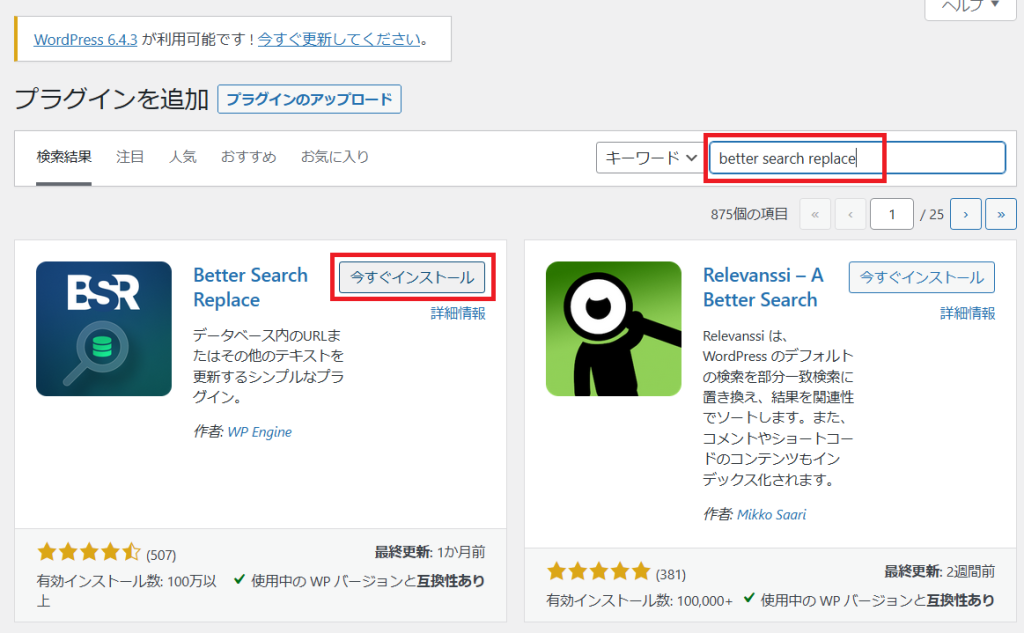The image size is (1024, 633).
Task: Click プラグインのアップロード button
Action: click(x=310, y=99)
